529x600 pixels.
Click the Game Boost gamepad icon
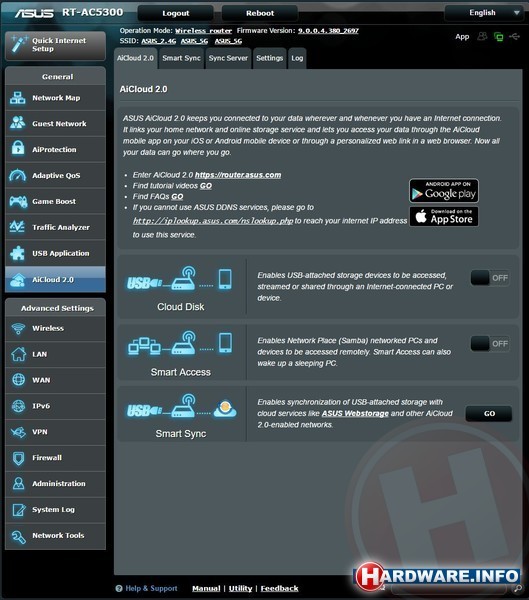point(18,201)
